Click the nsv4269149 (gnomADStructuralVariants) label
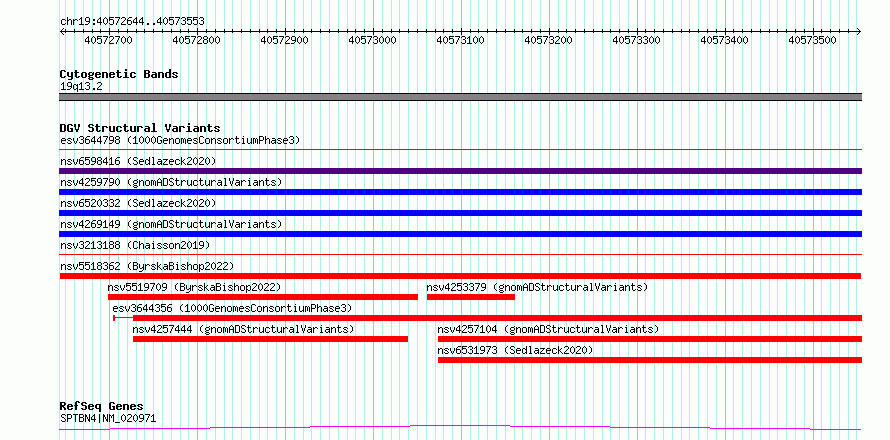 171,224
